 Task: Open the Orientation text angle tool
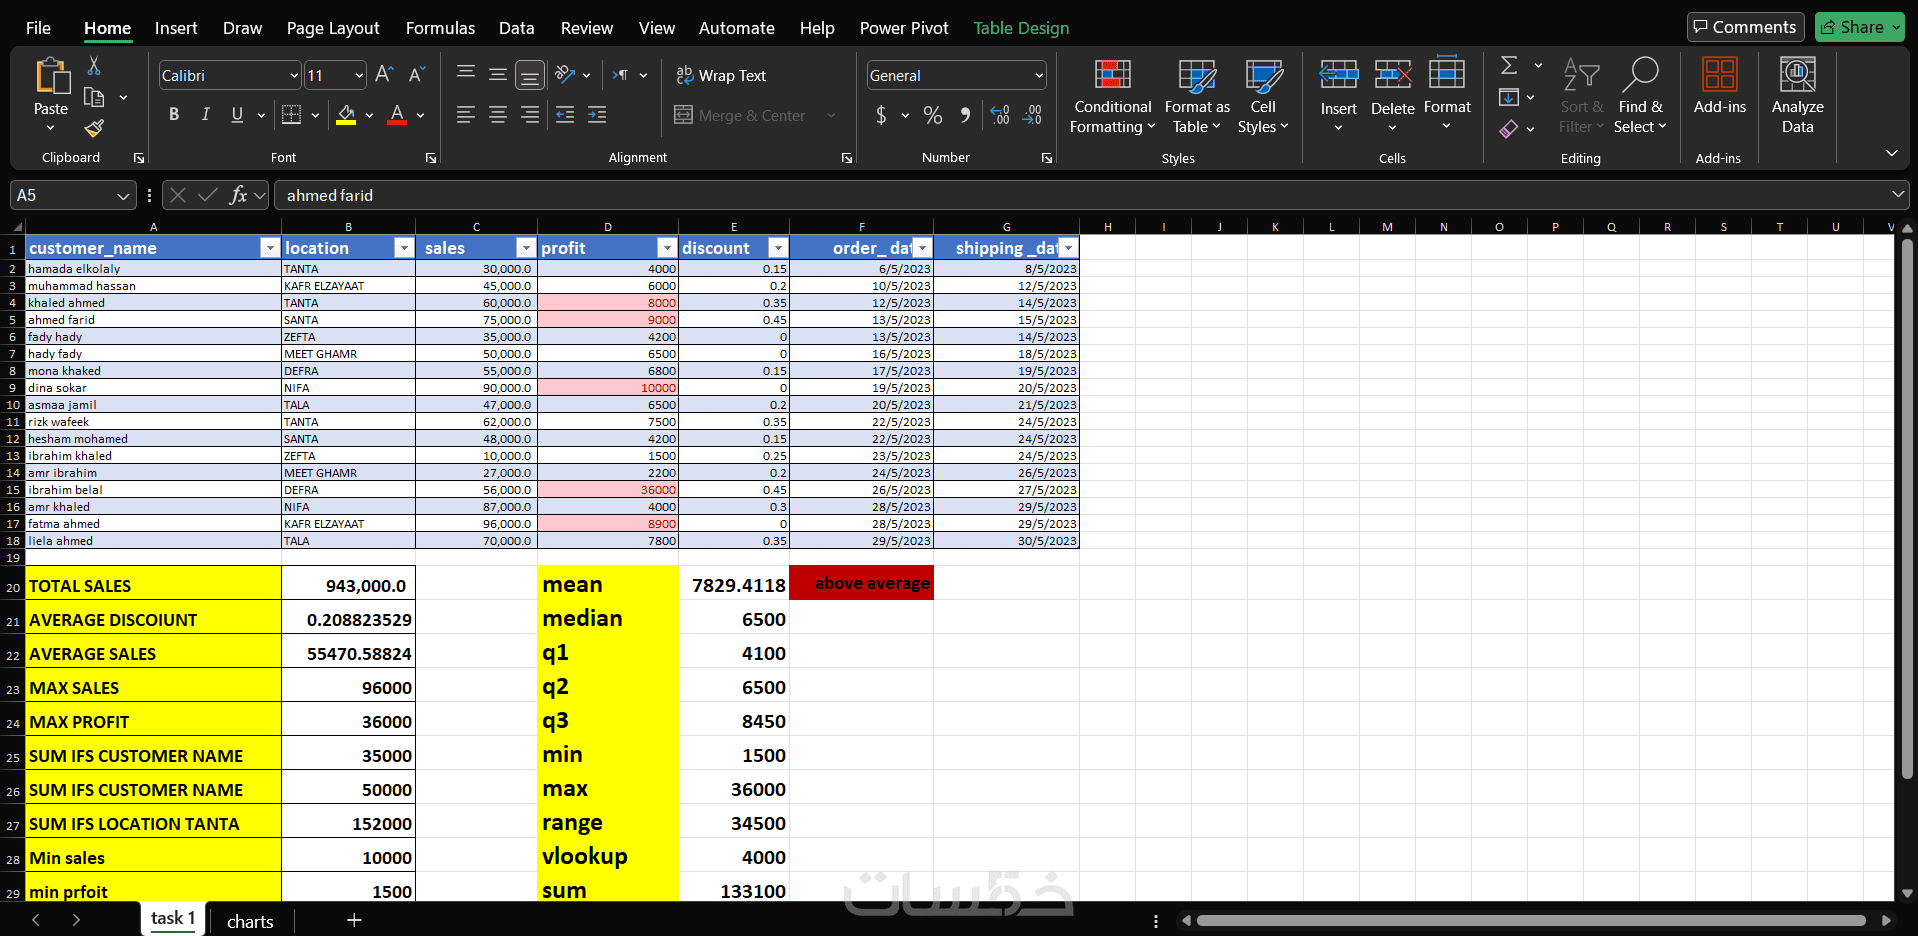(565, 75)
